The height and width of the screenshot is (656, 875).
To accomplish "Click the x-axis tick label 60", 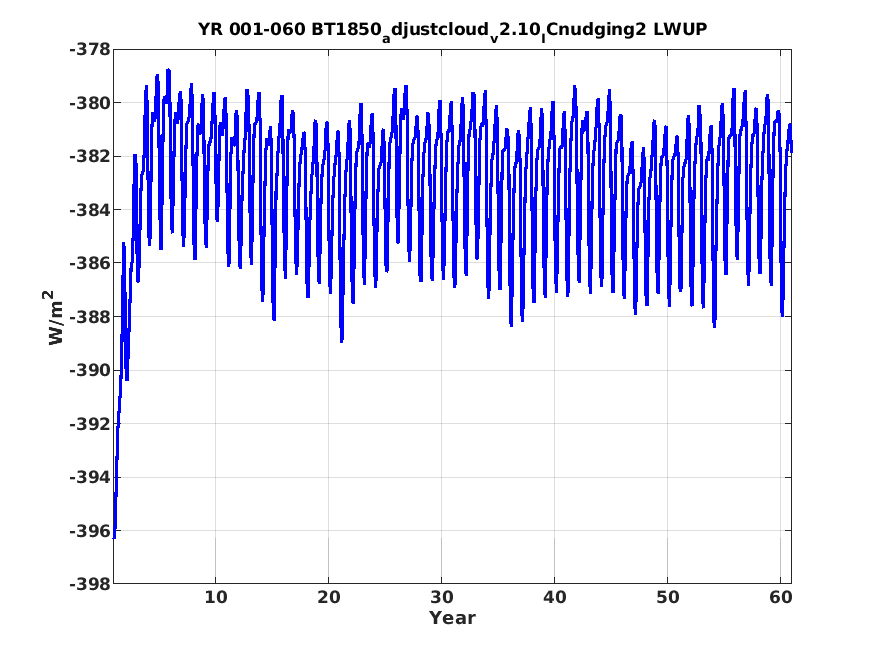I will [781, 597].
